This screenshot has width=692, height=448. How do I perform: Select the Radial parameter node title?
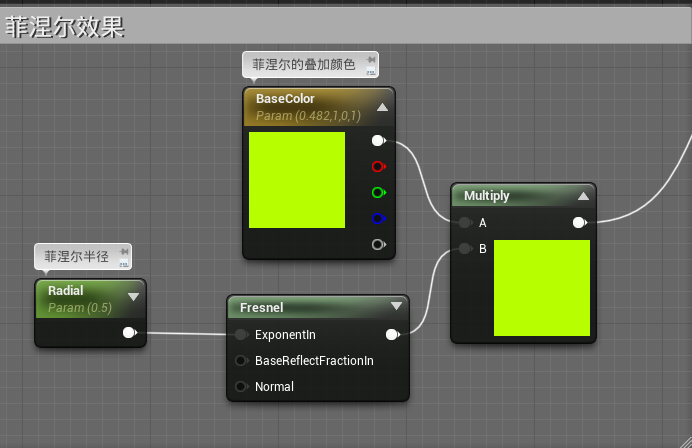coord(65,290)
